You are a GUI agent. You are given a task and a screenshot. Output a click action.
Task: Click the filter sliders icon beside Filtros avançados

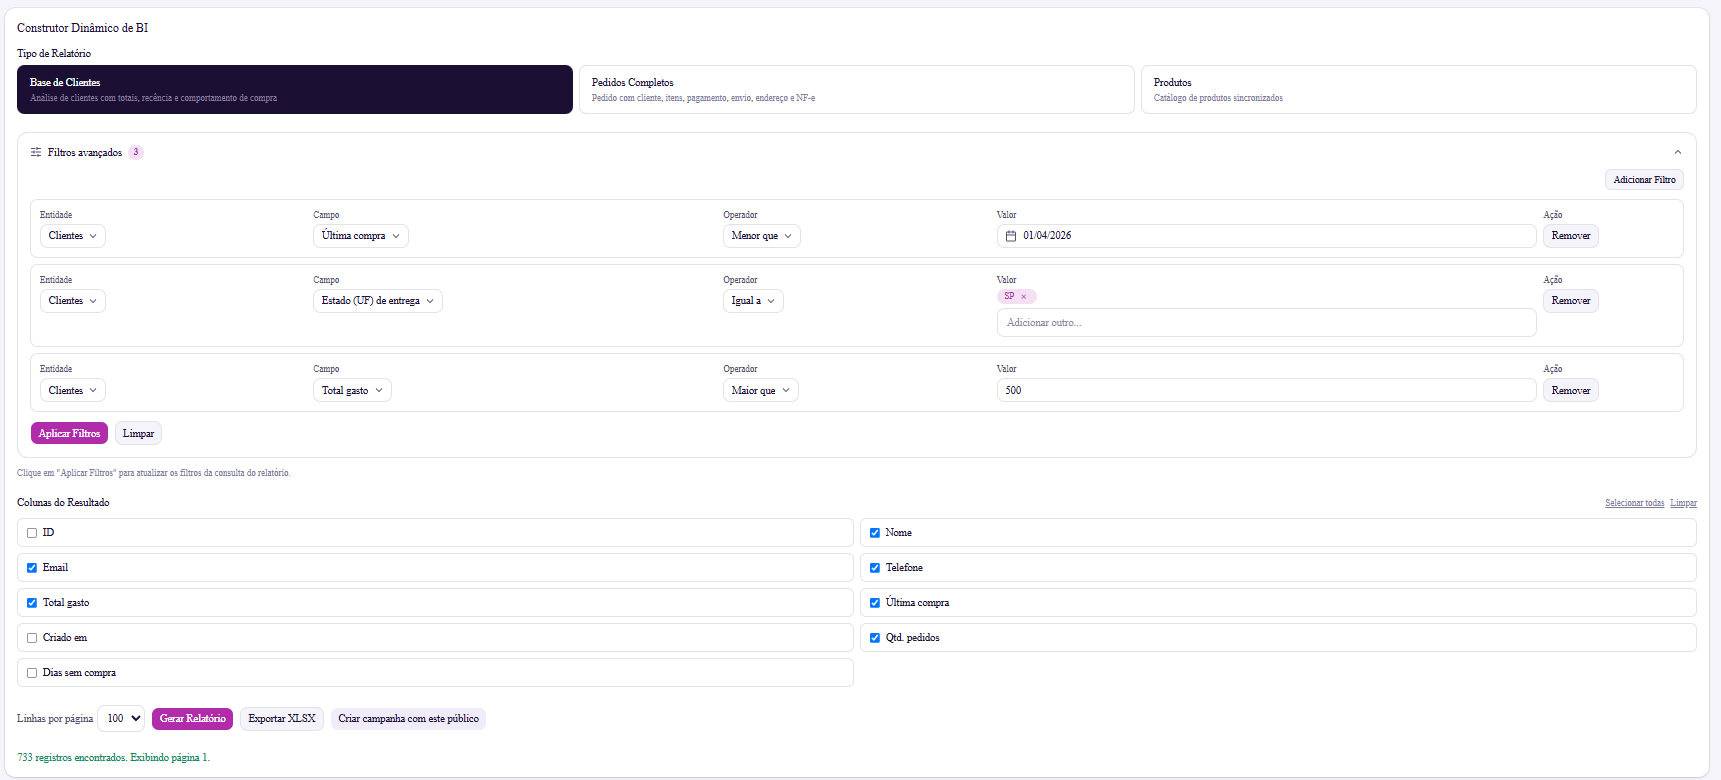pyautogui.click(x=36, y=152)
